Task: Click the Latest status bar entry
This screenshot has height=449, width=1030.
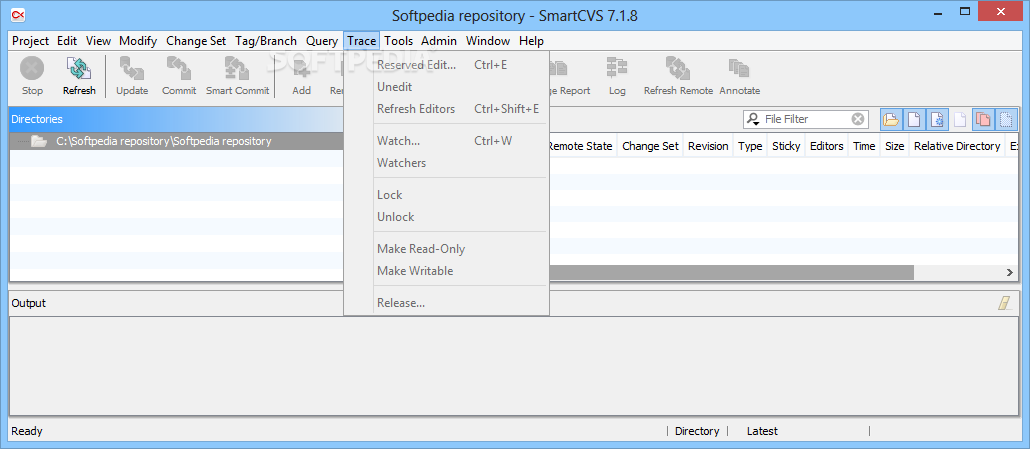Action: (762, 431)
